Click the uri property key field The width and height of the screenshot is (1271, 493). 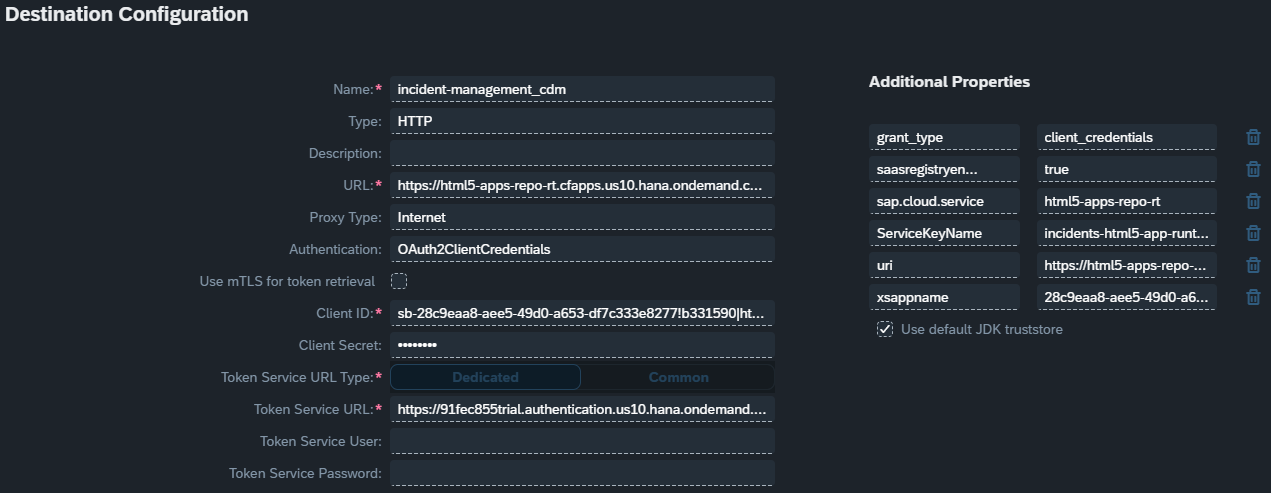(x=944, y=265)
